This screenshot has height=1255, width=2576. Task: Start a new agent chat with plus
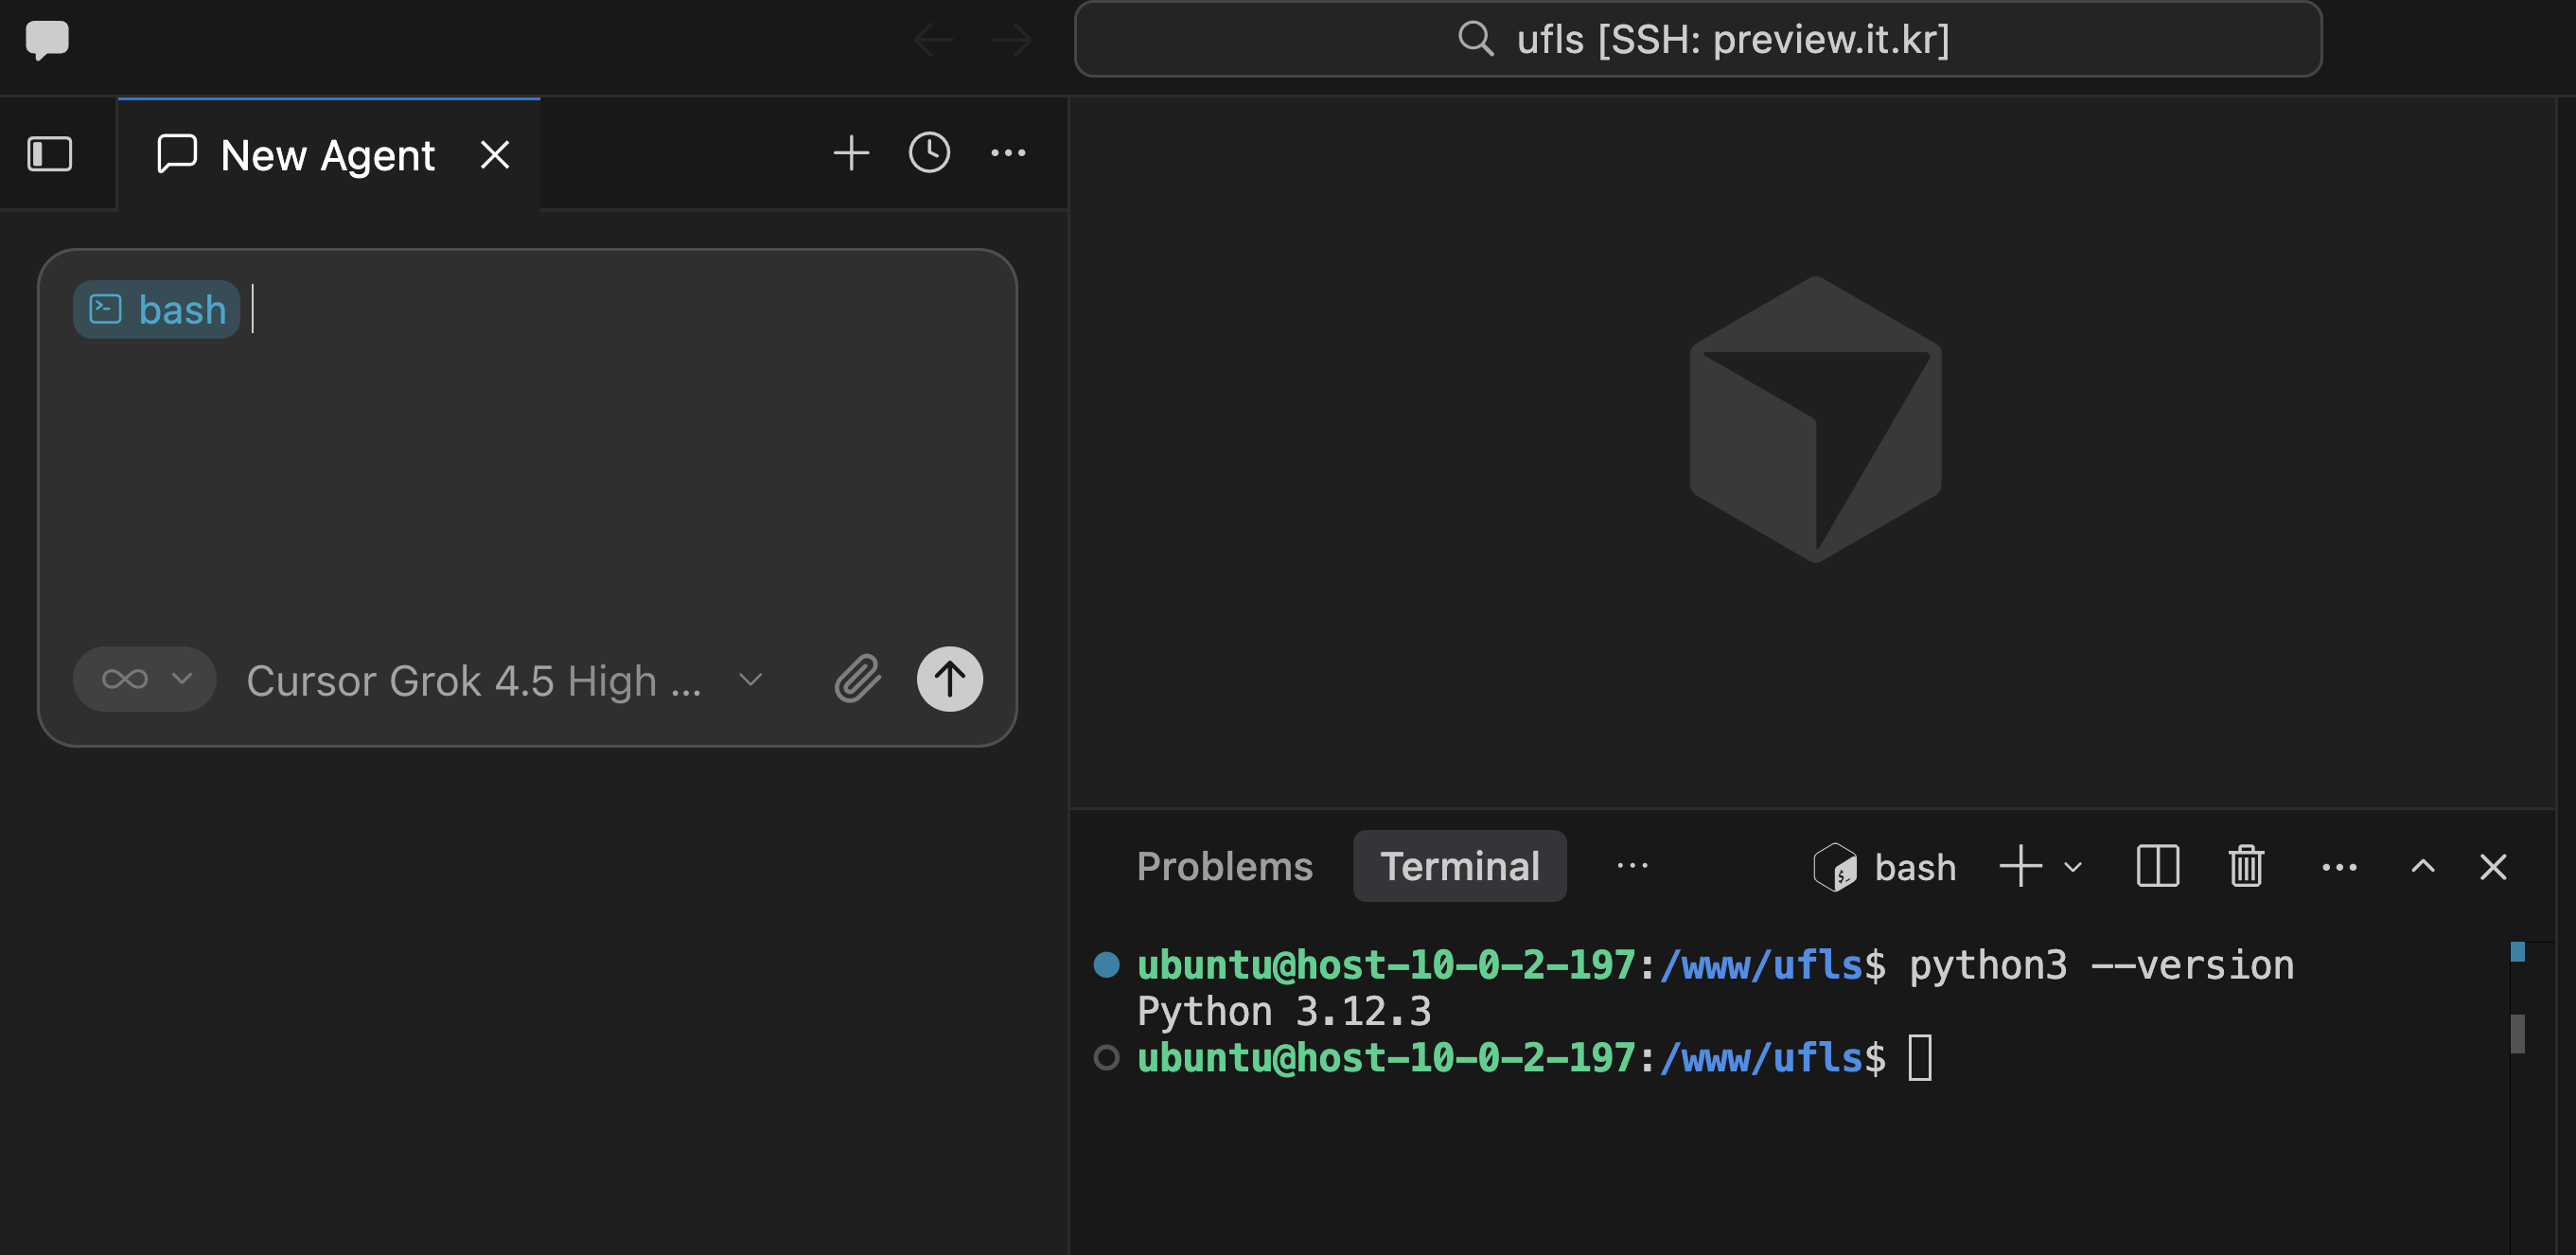coord(851,153)
